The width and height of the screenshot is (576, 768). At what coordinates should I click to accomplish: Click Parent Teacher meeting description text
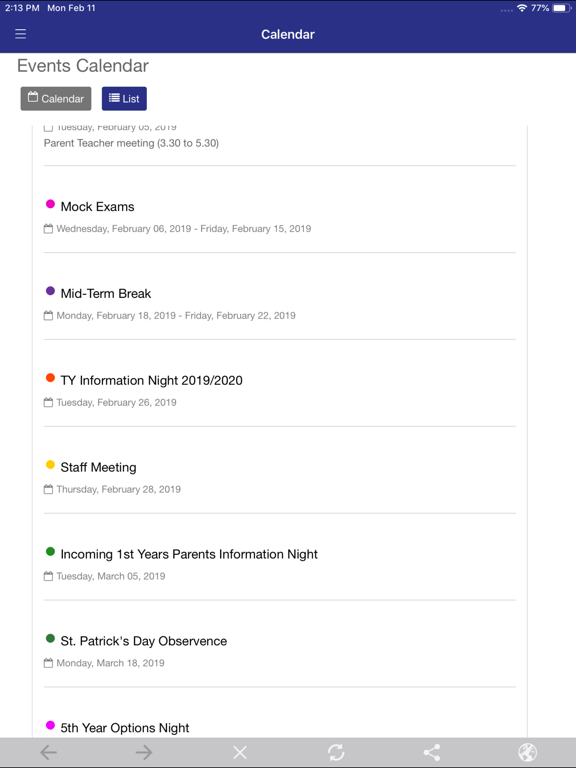coord(131,143)
